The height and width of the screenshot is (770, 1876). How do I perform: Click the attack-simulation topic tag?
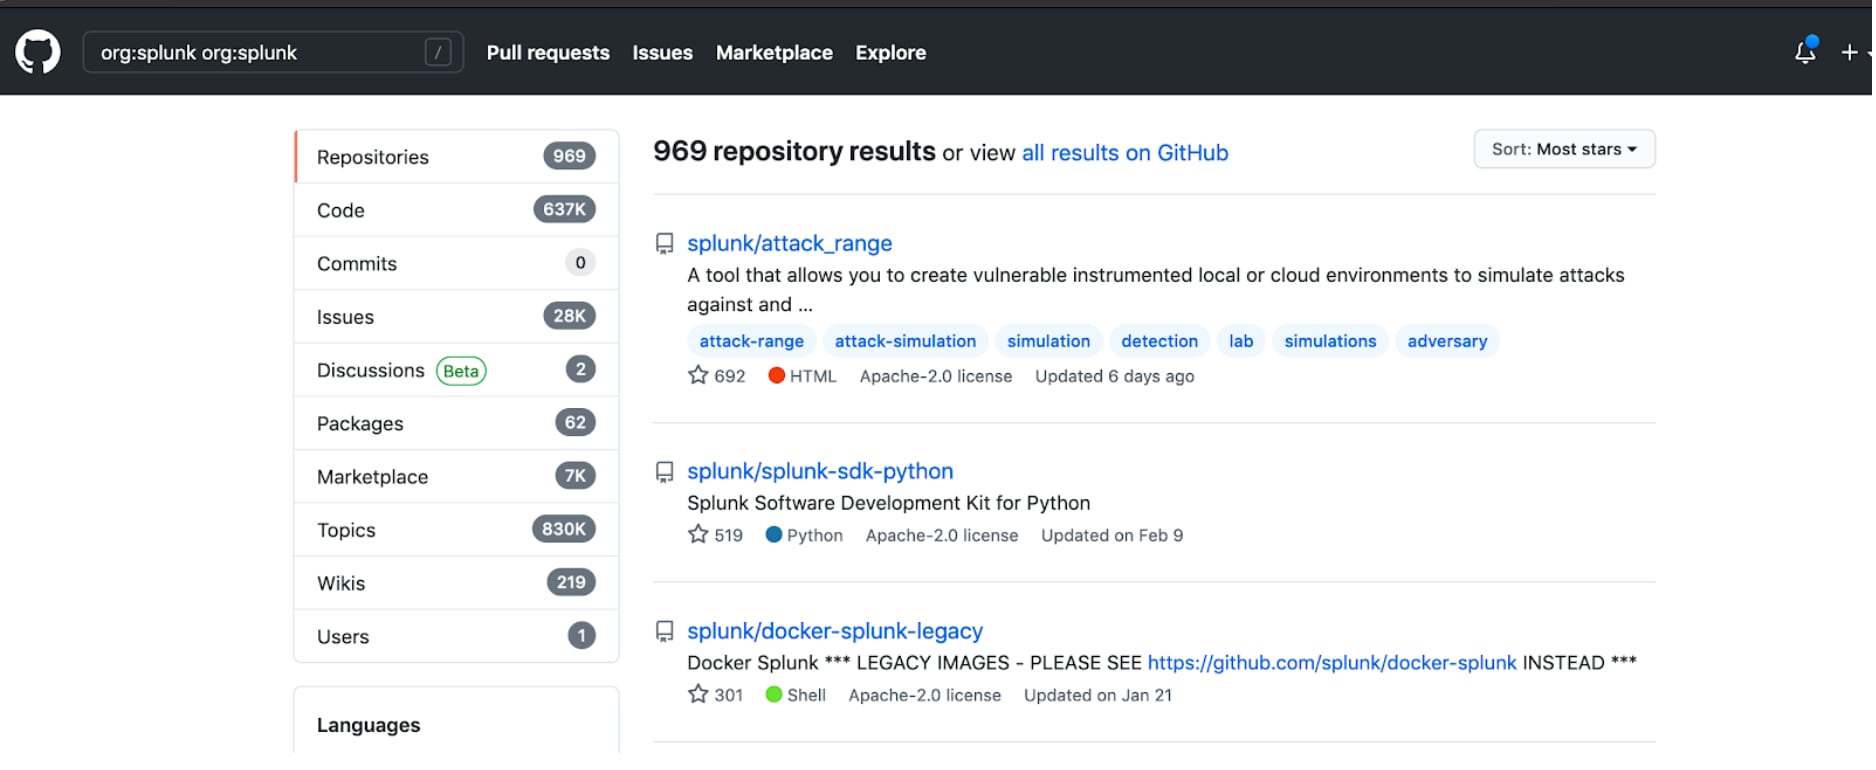pos(905,341)
